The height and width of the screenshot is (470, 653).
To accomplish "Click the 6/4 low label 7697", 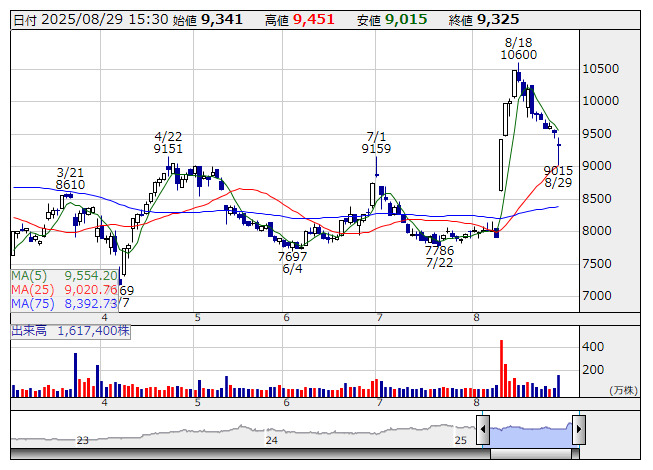I will point(292,256).
